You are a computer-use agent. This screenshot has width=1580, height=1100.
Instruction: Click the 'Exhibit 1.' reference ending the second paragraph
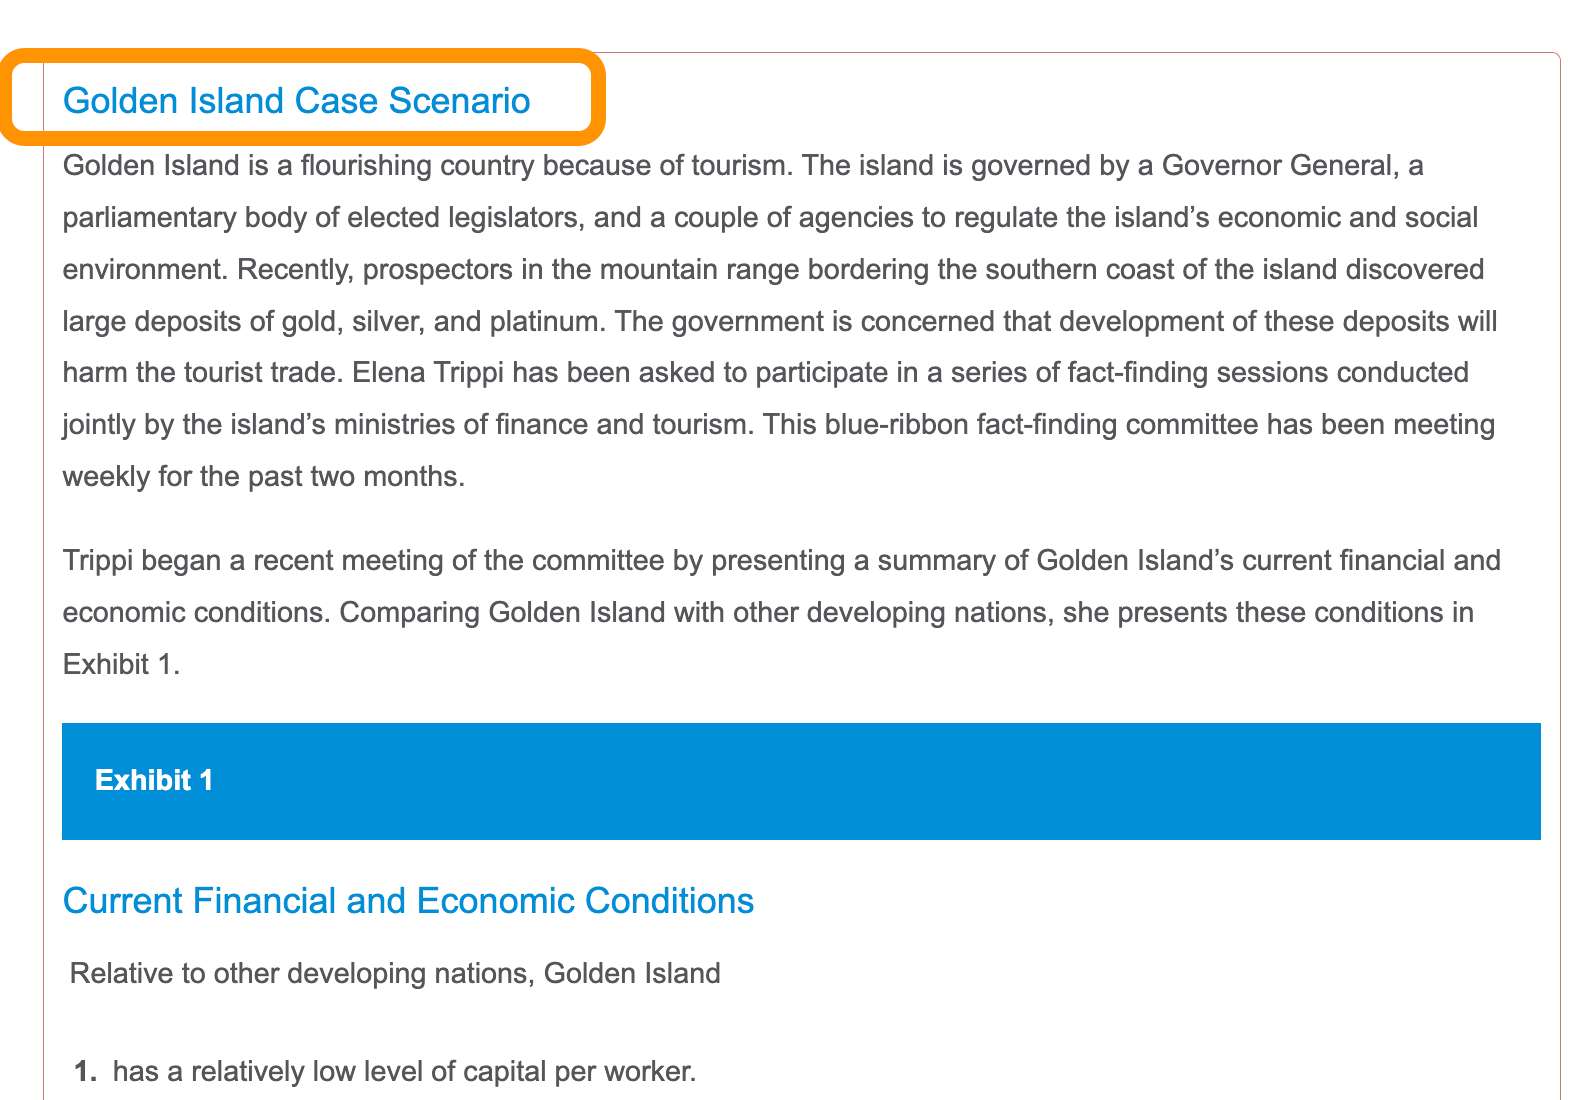(x=121, y=664)
